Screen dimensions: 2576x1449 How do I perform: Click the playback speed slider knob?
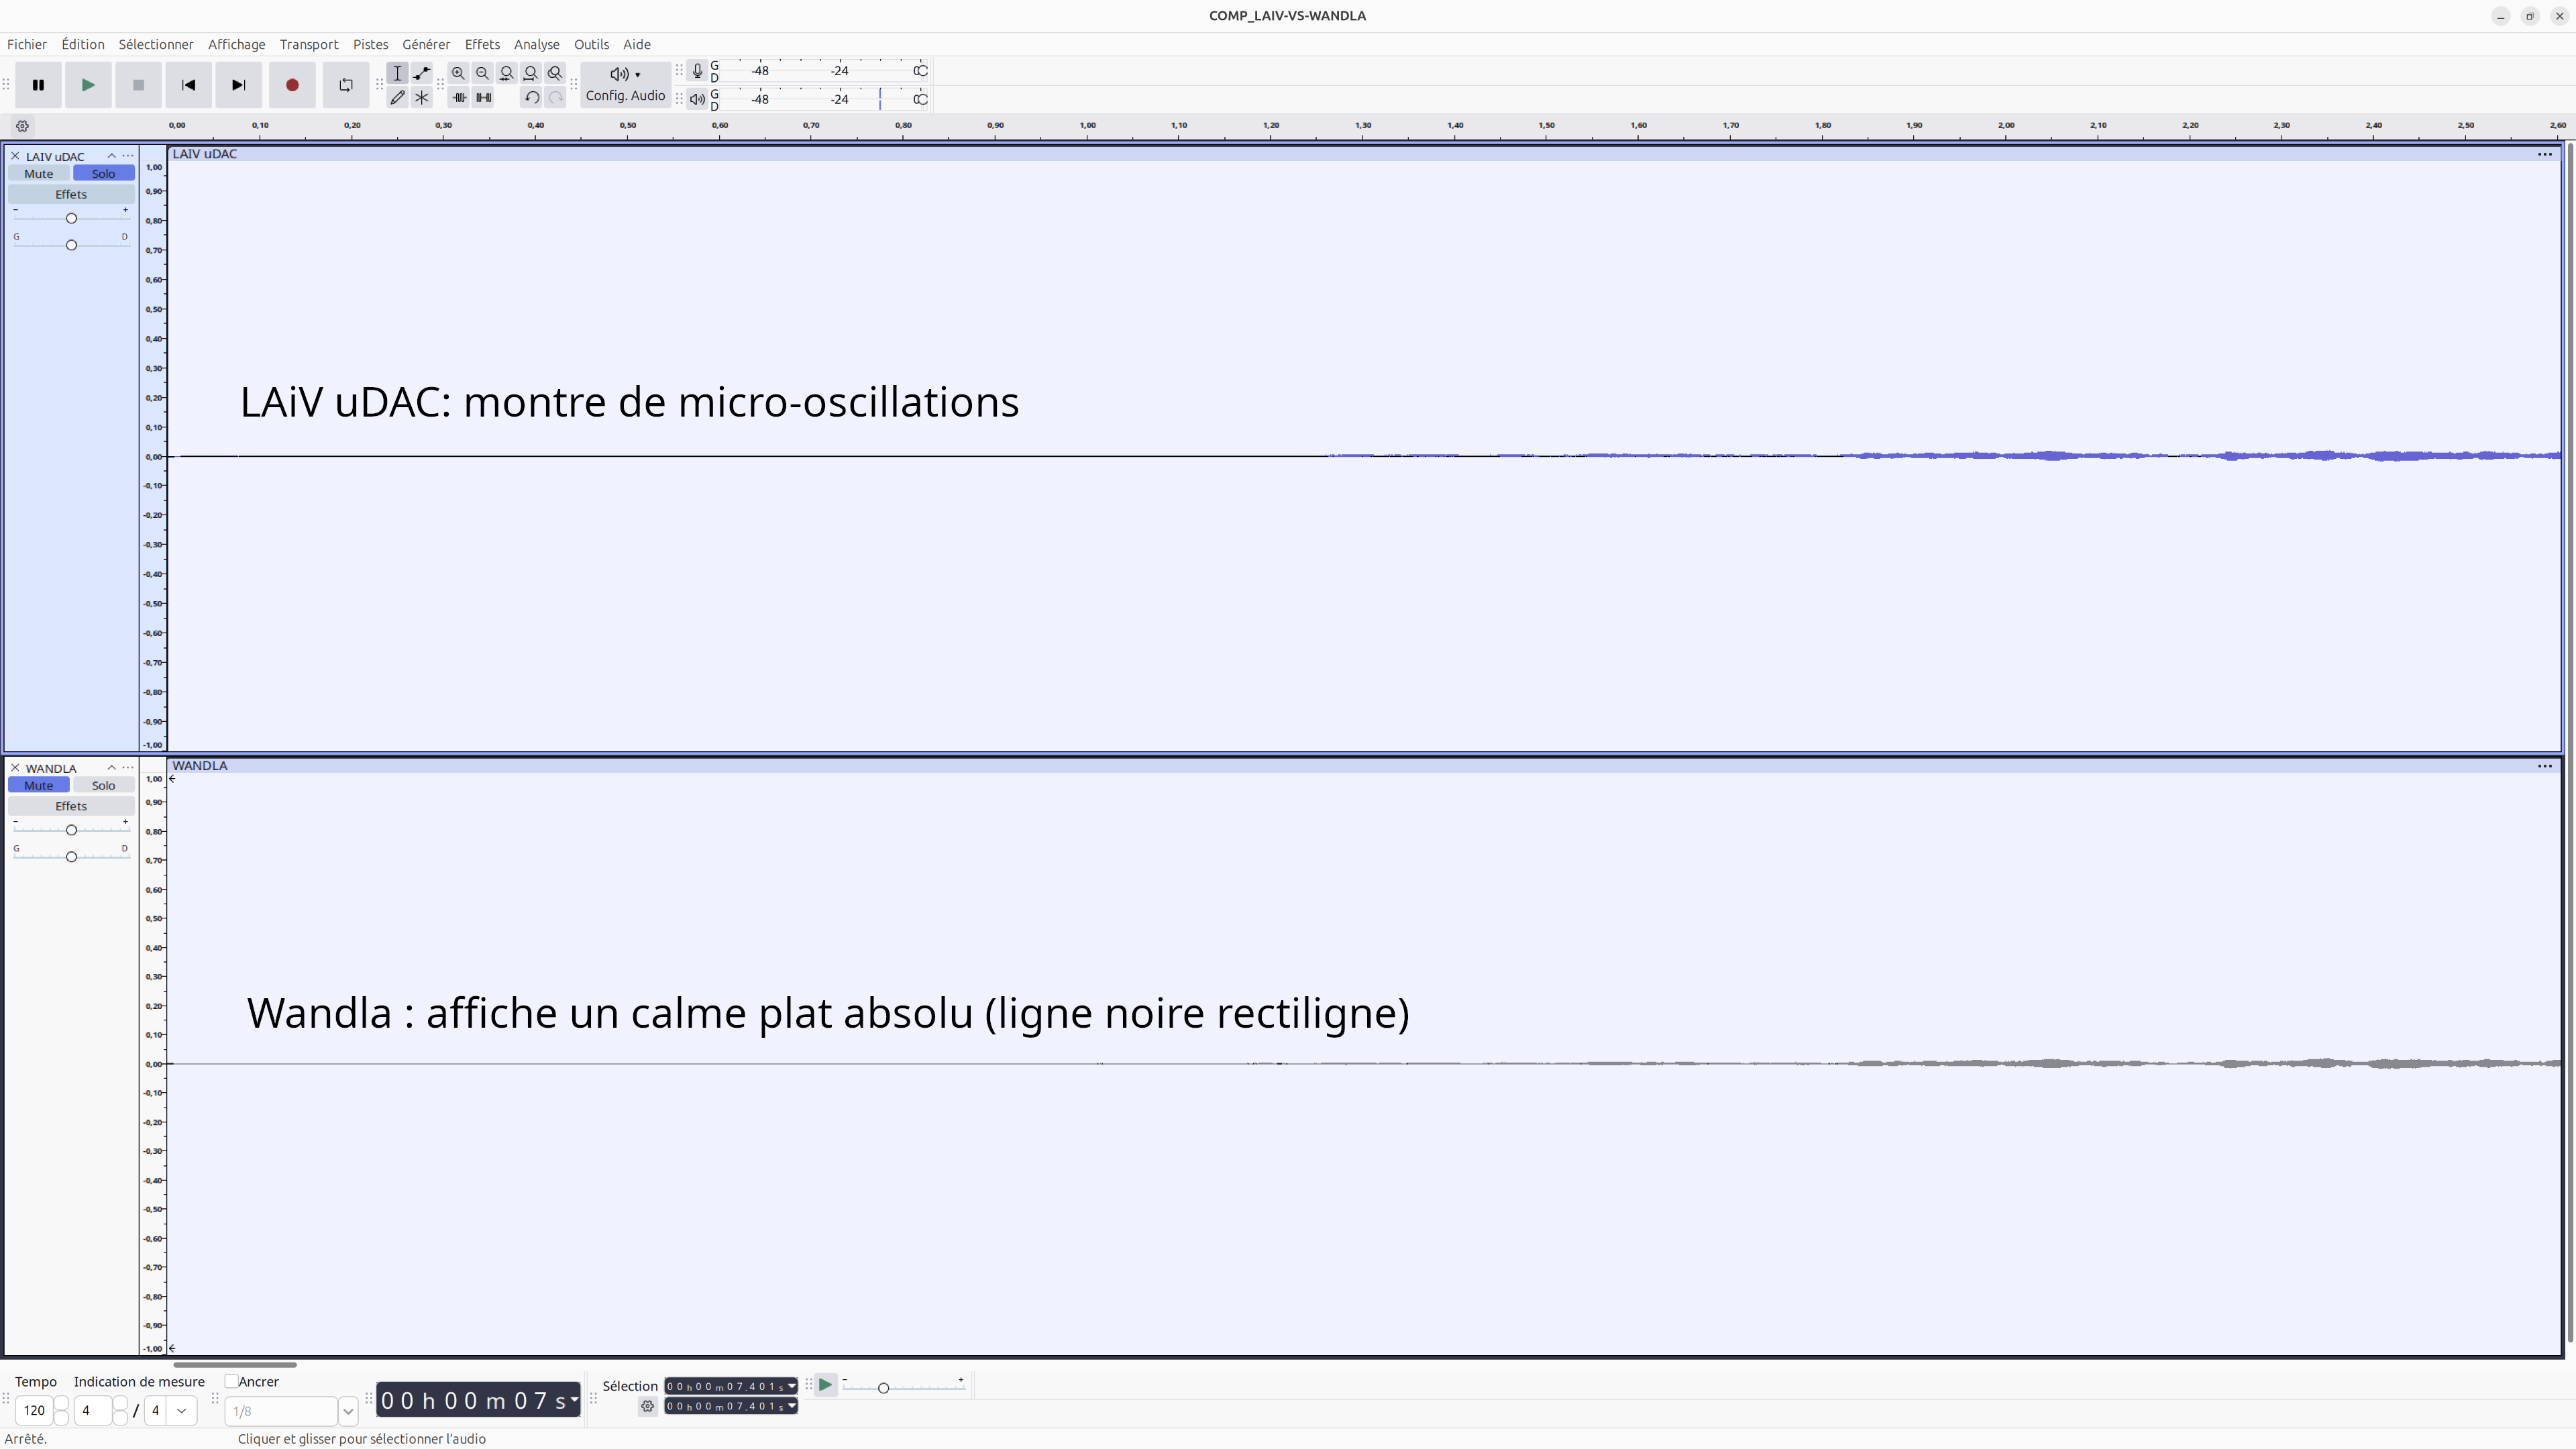[883, 1388]
